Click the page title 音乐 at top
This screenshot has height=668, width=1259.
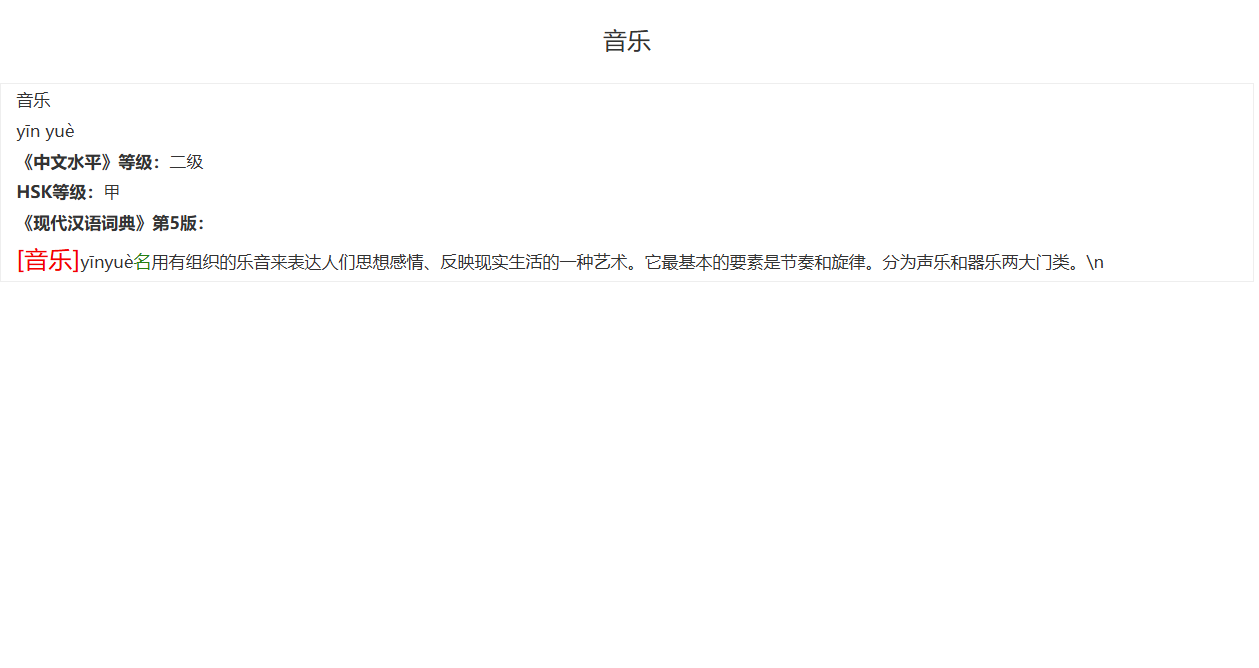(x=627, y=41)
